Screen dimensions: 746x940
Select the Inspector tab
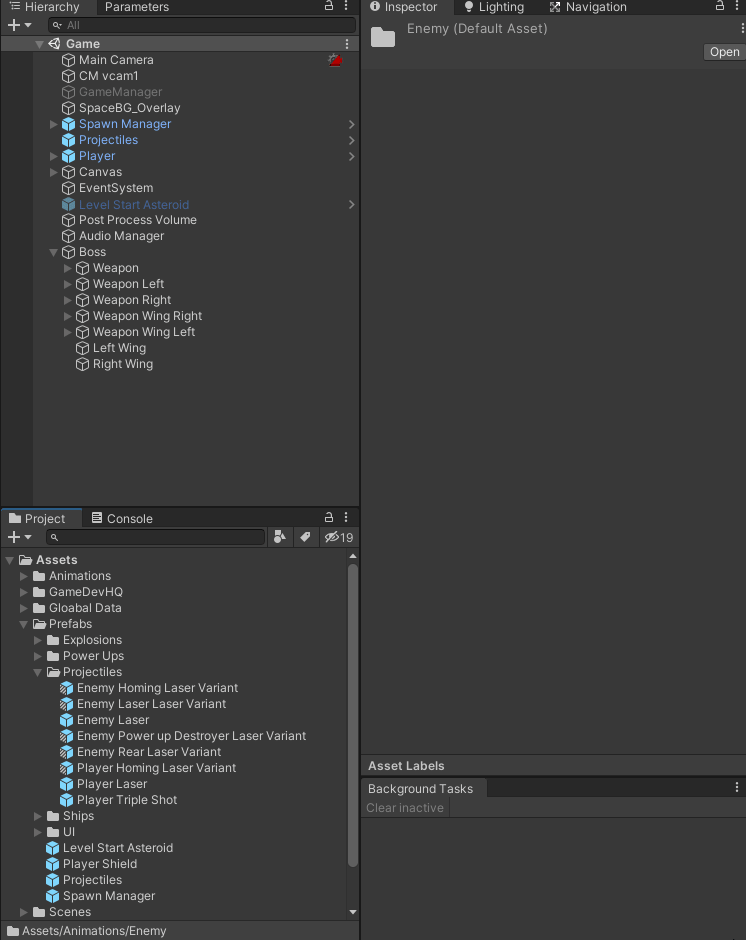click(x=404, y=7)
